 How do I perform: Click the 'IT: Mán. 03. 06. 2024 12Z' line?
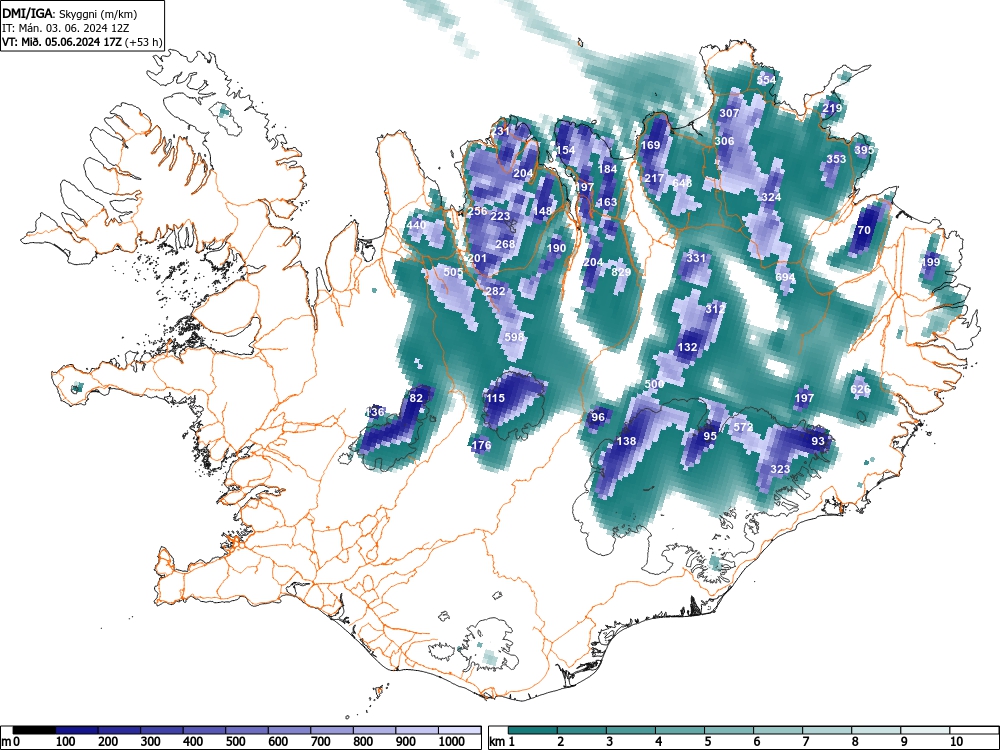(x=66, y=28)
